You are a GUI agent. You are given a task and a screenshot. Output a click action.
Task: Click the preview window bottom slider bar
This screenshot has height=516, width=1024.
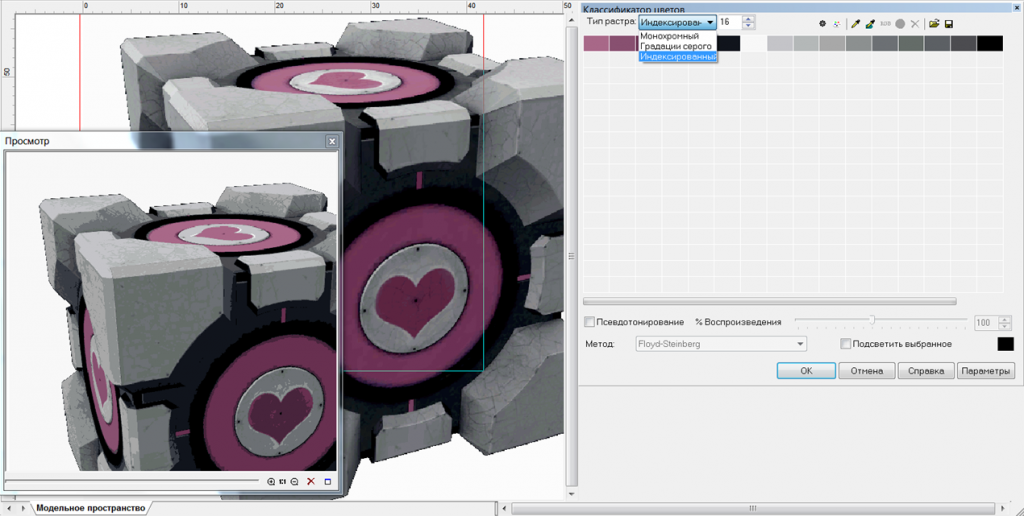pos(132,481)
